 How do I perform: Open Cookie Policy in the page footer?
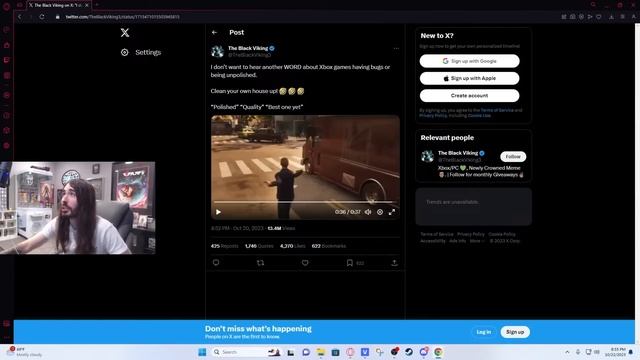pyautogui.click(x=502, y=234)
